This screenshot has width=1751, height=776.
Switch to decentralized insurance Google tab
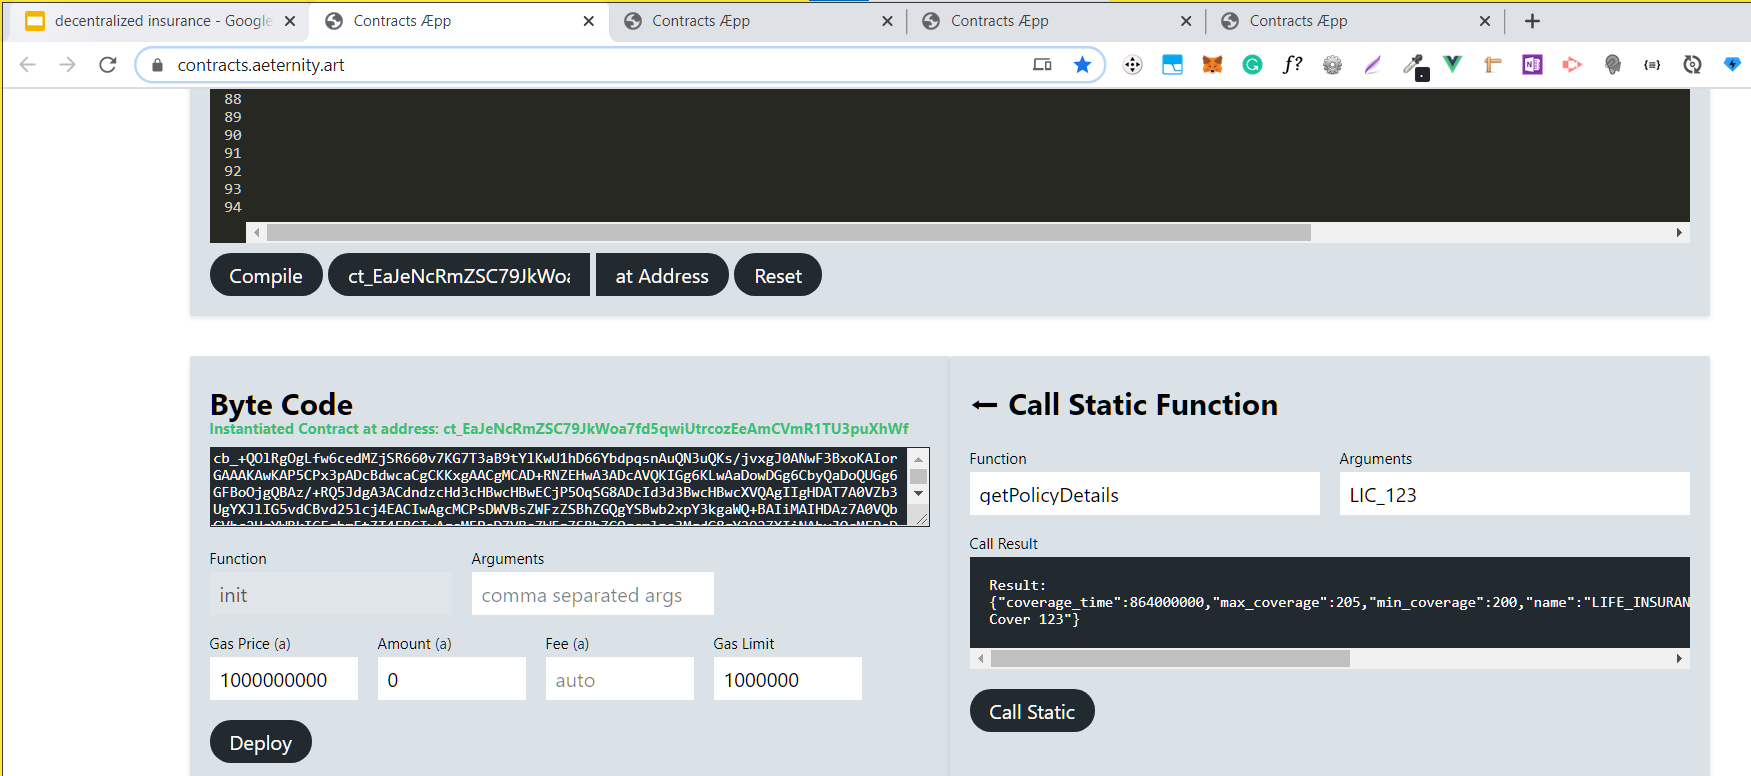160,21
